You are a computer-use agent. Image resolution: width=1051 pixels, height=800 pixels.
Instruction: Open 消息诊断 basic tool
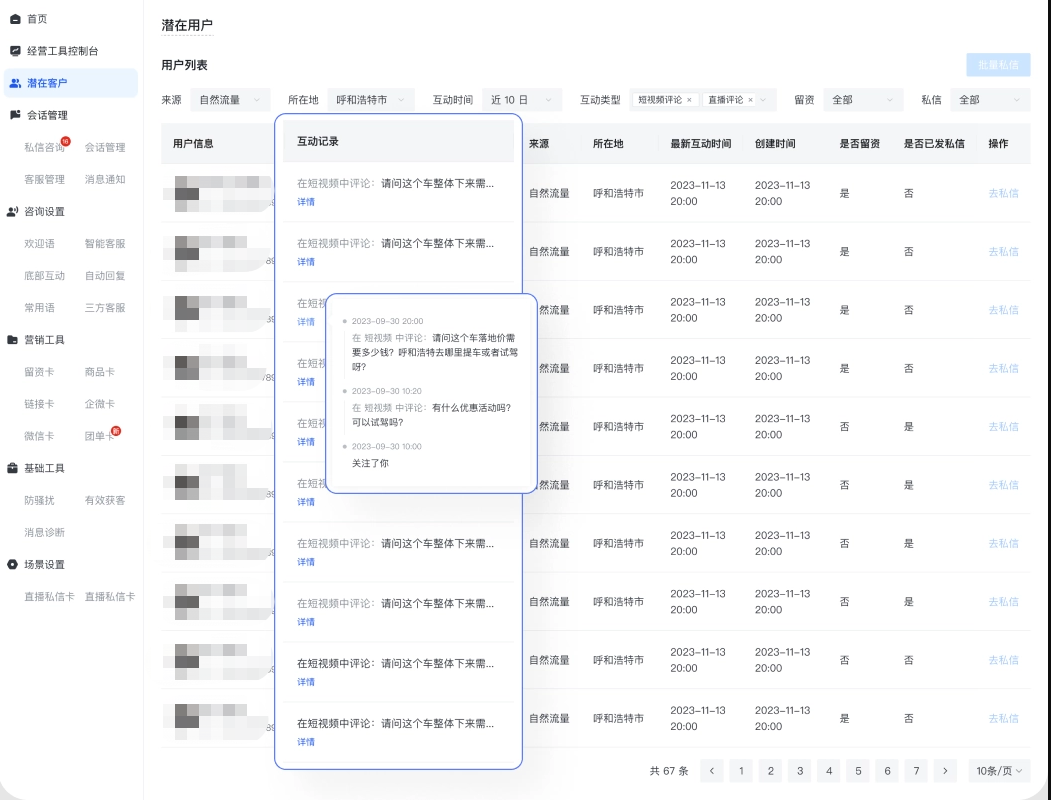click(44, 533)
